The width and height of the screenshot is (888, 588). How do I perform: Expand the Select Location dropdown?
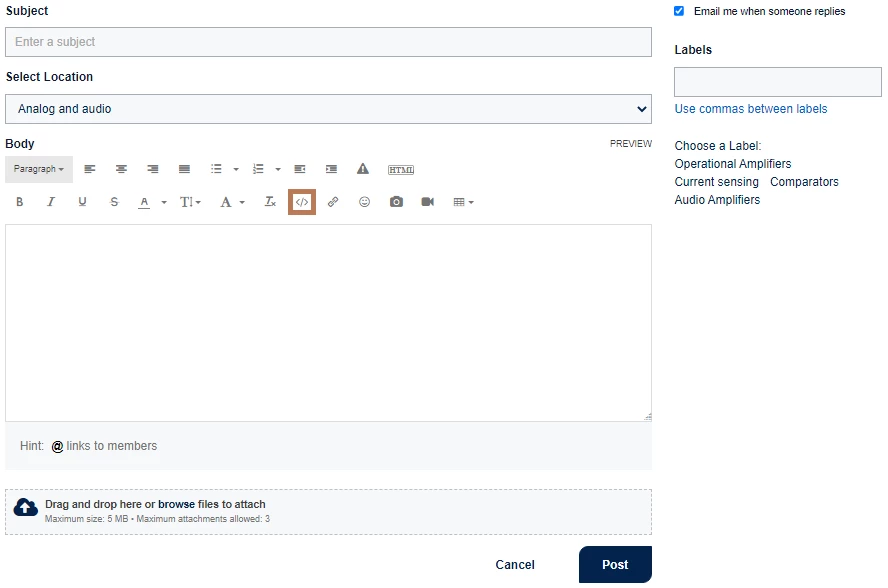coord(328,109)
